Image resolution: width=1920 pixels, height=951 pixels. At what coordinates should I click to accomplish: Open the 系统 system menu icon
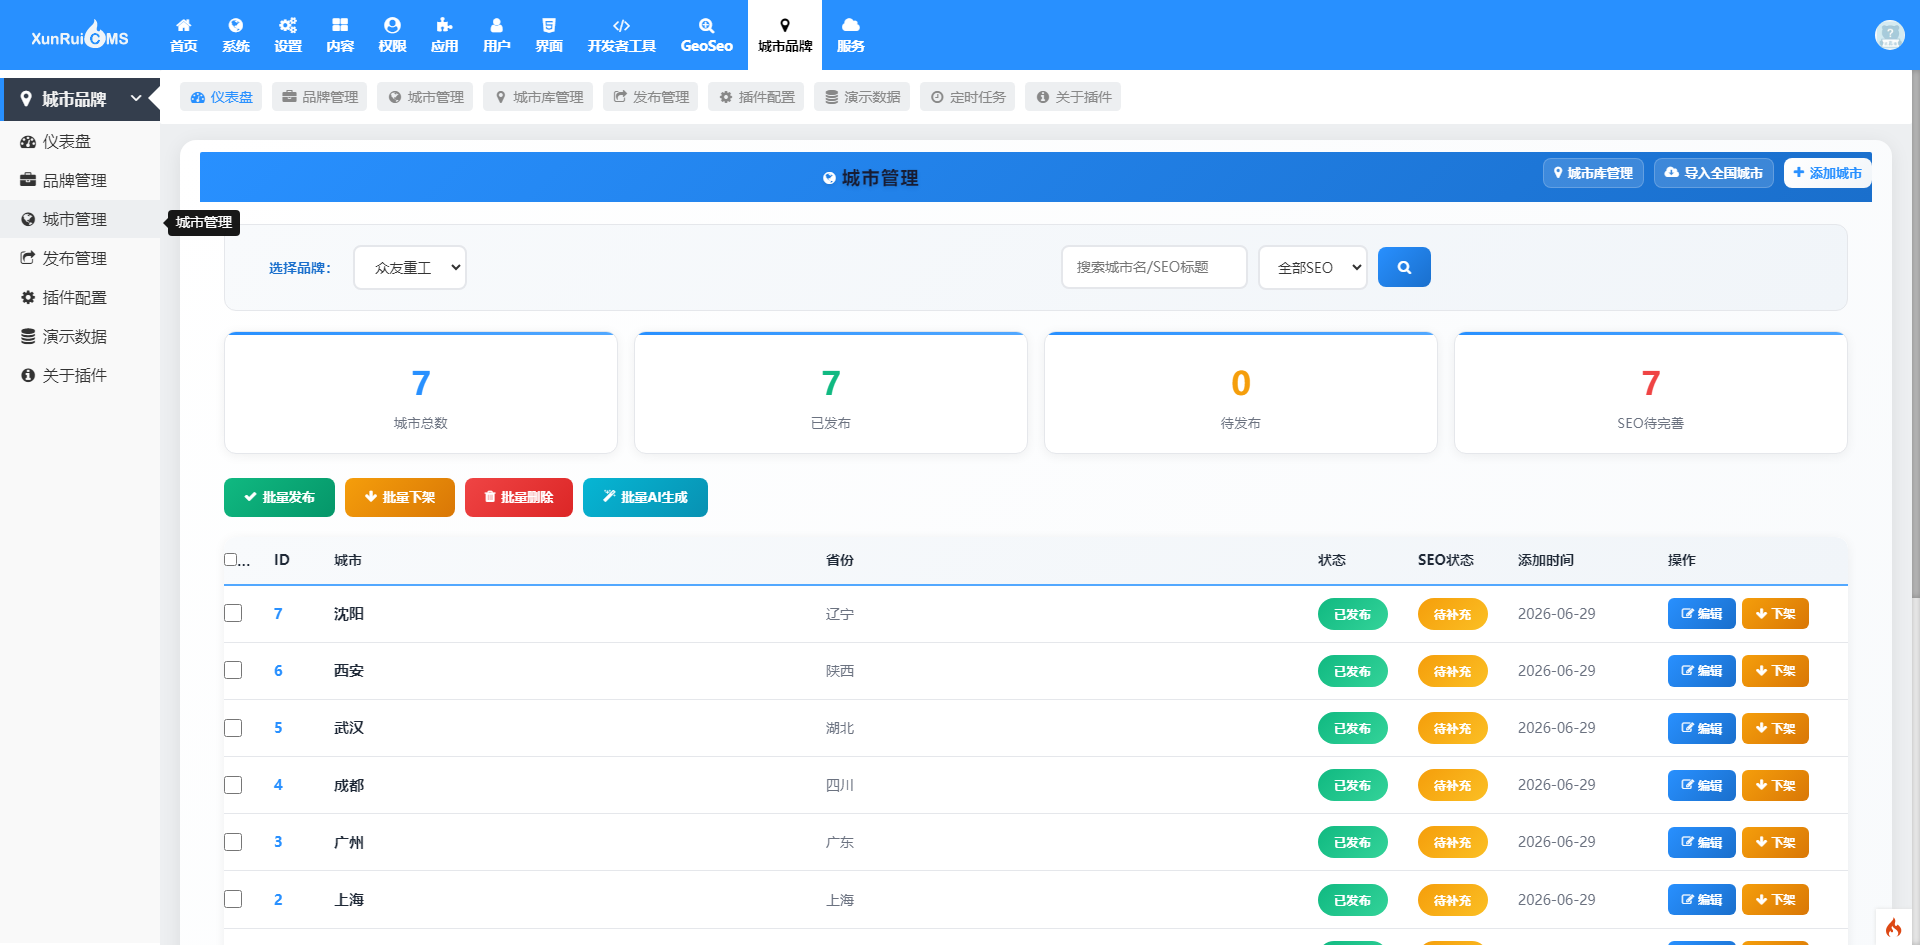(236, 35)
